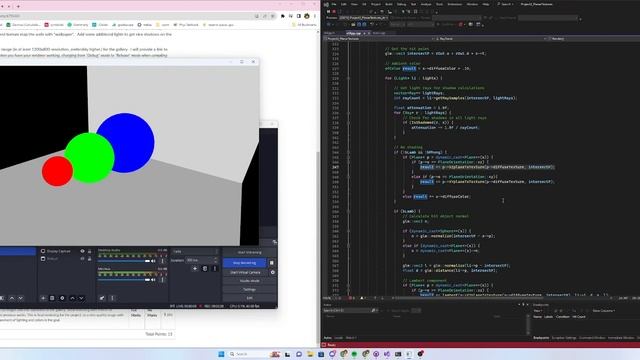Screen dimensions: 640x360
Task: Click Exit button in OBS
Action: coord(249,298)
